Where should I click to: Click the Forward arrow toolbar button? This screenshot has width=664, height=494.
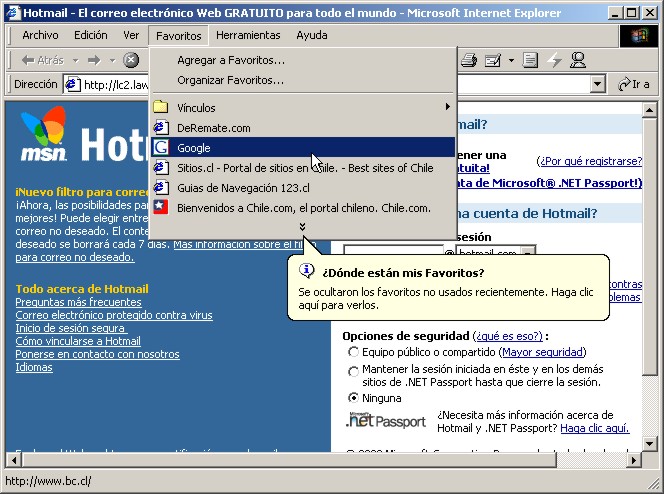(x=94, y=60)
